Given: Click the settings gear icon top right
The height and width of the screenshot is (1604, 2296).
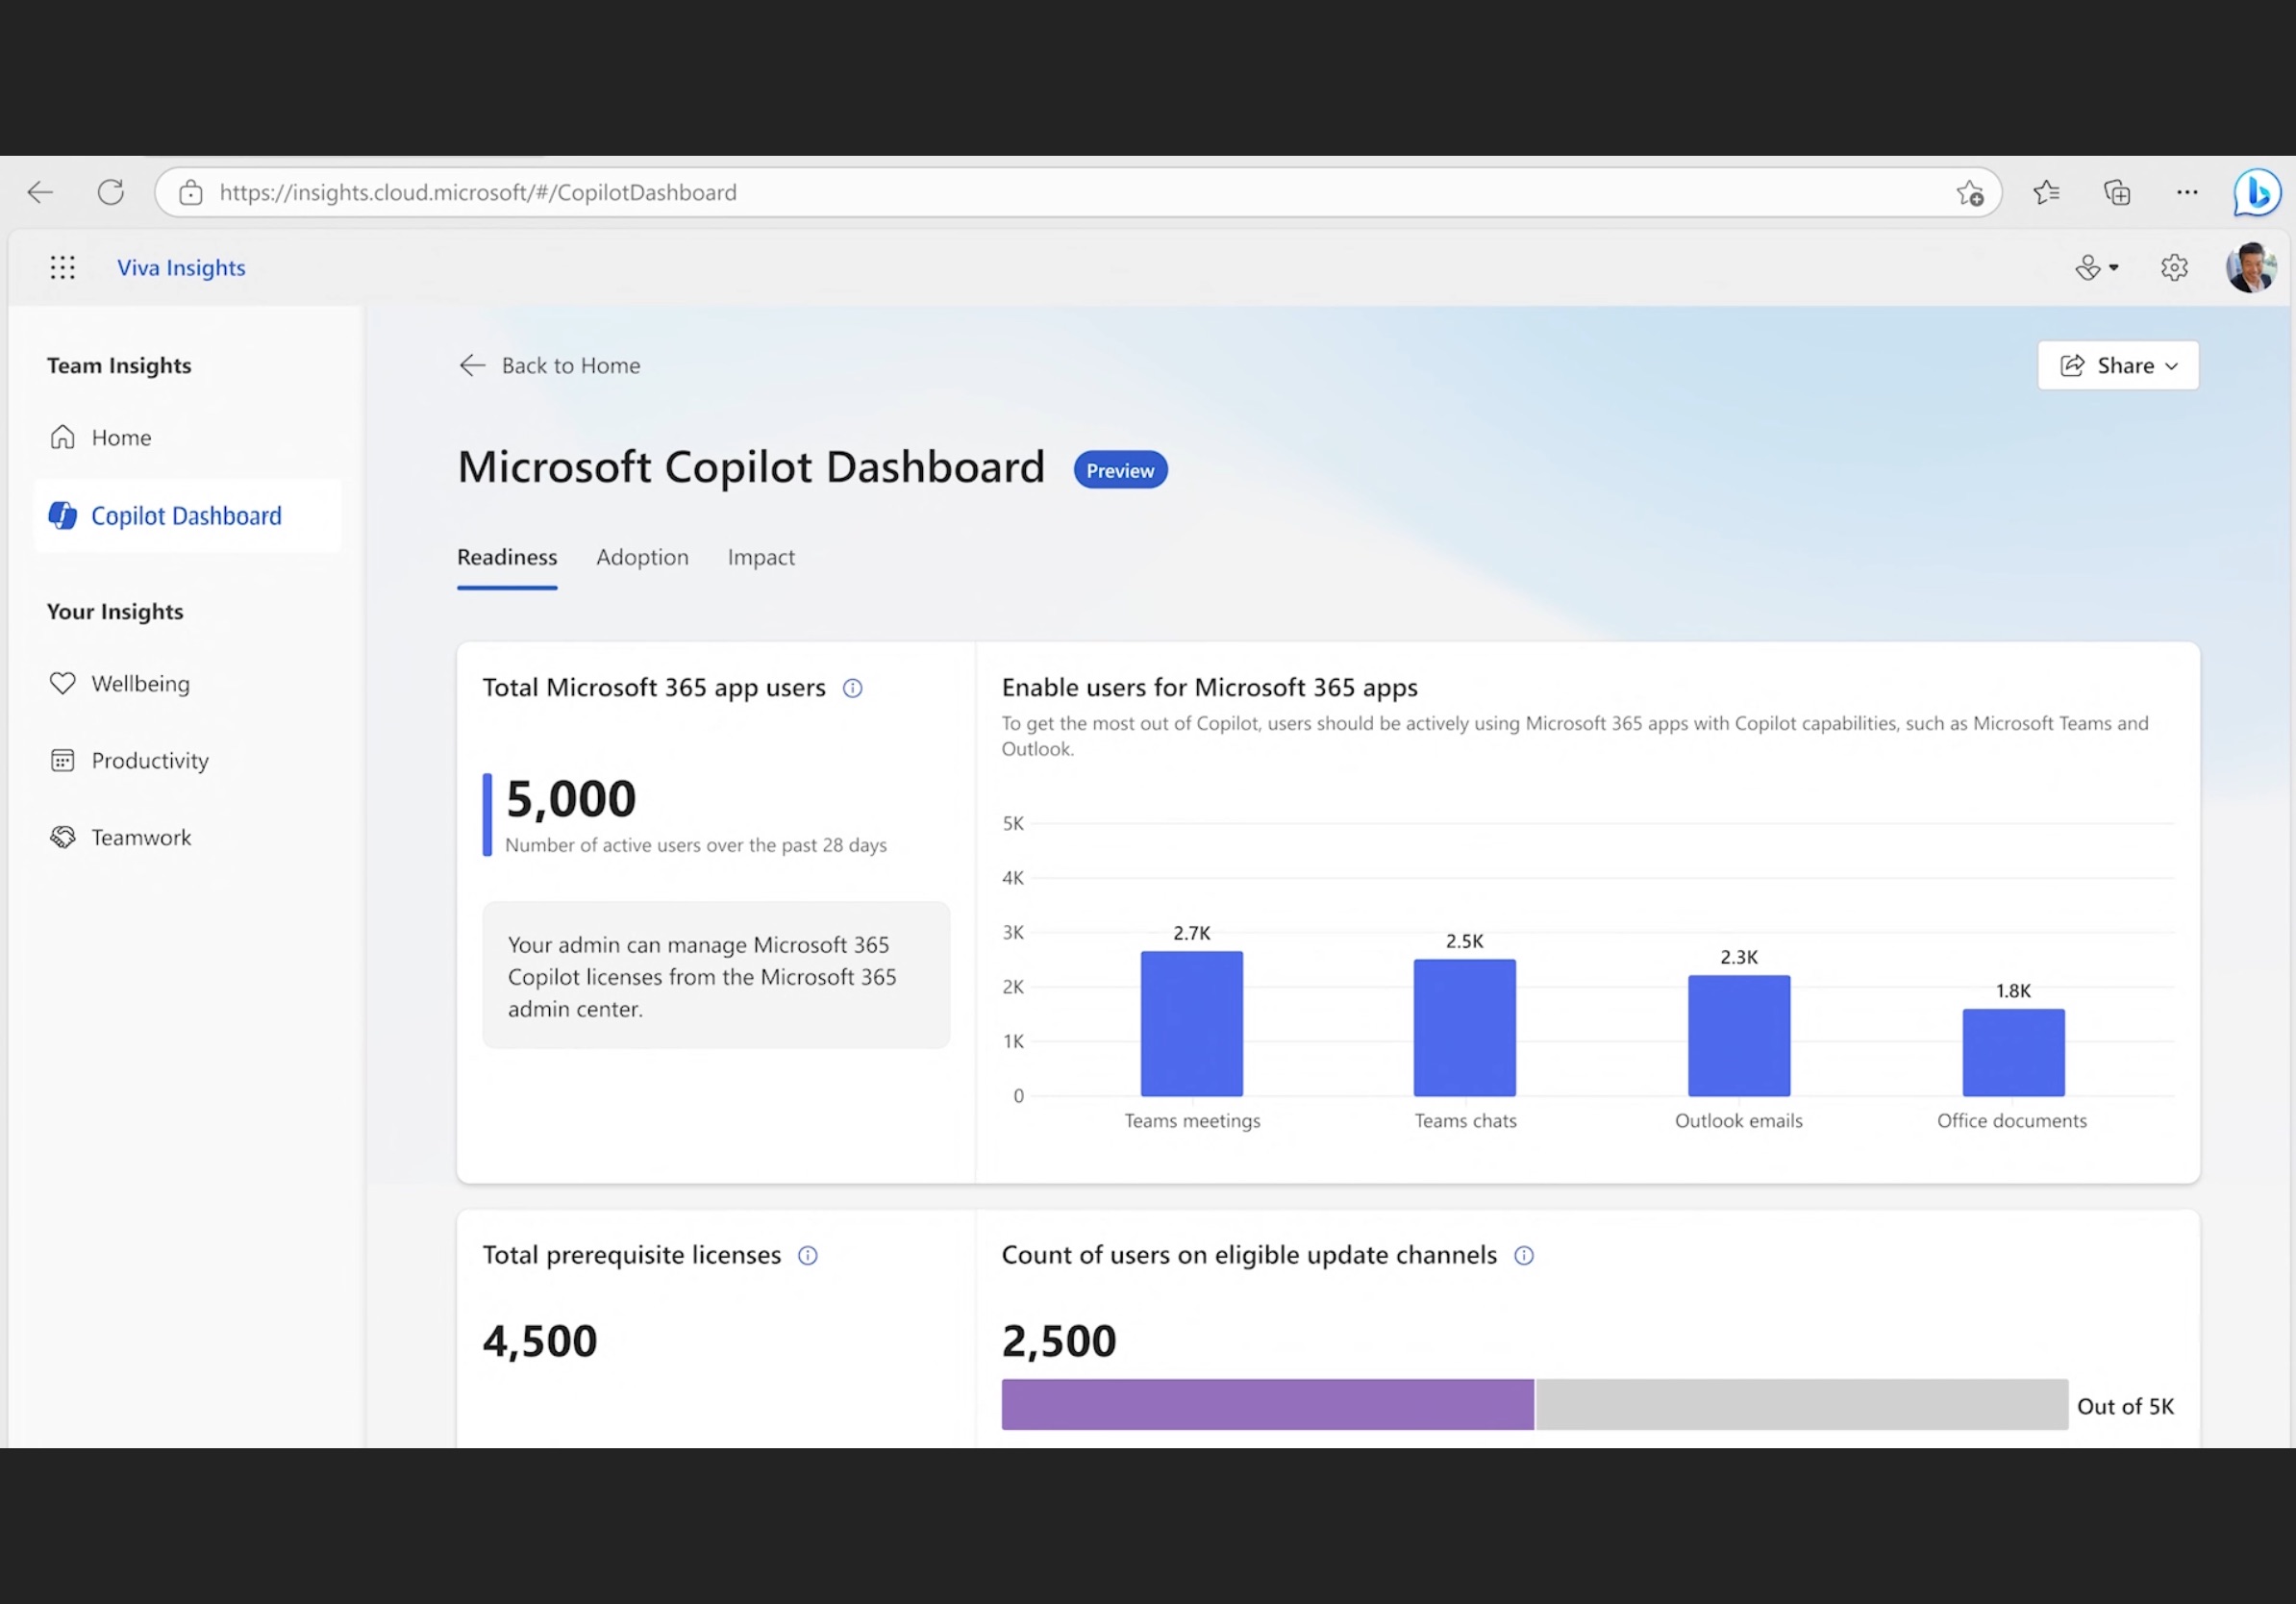Looking at the screenshot, I should tap(2174, 267).
